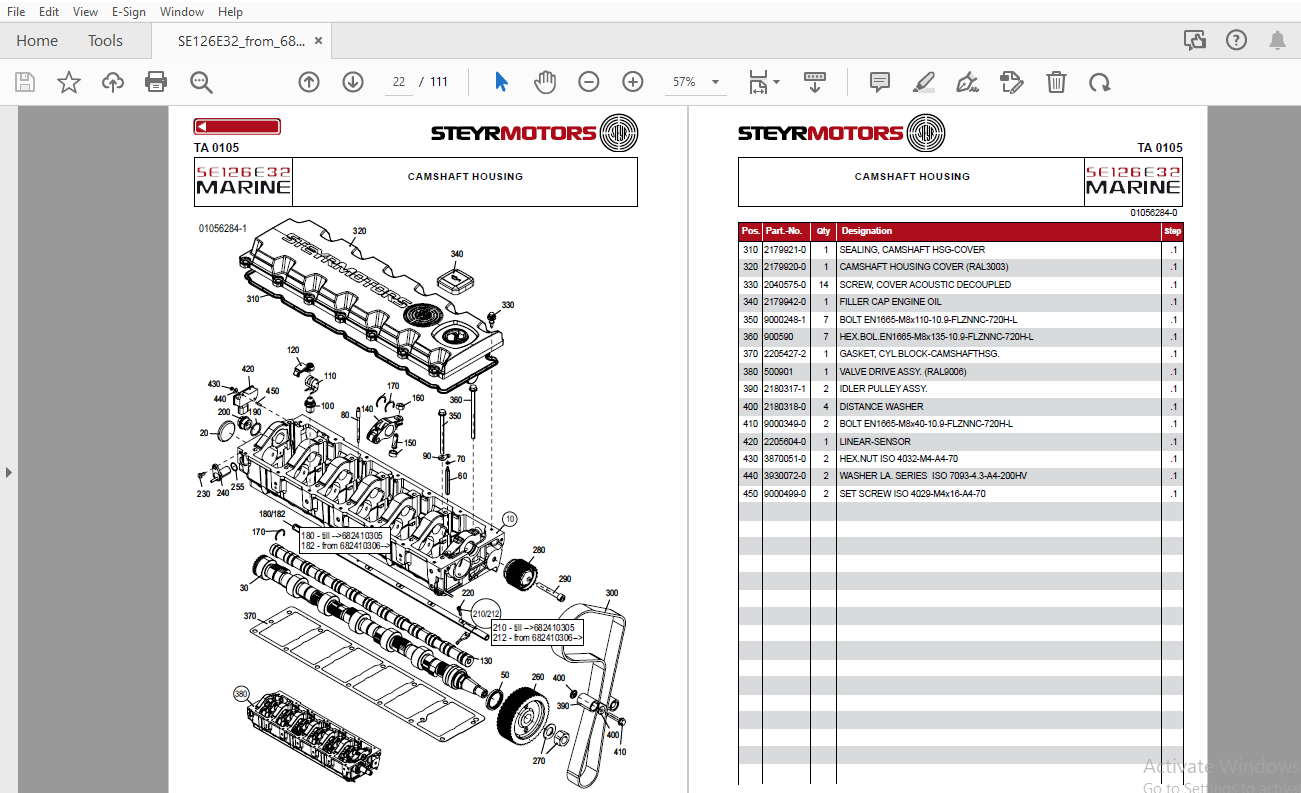Switch to the Tools tab

(105, 41)
